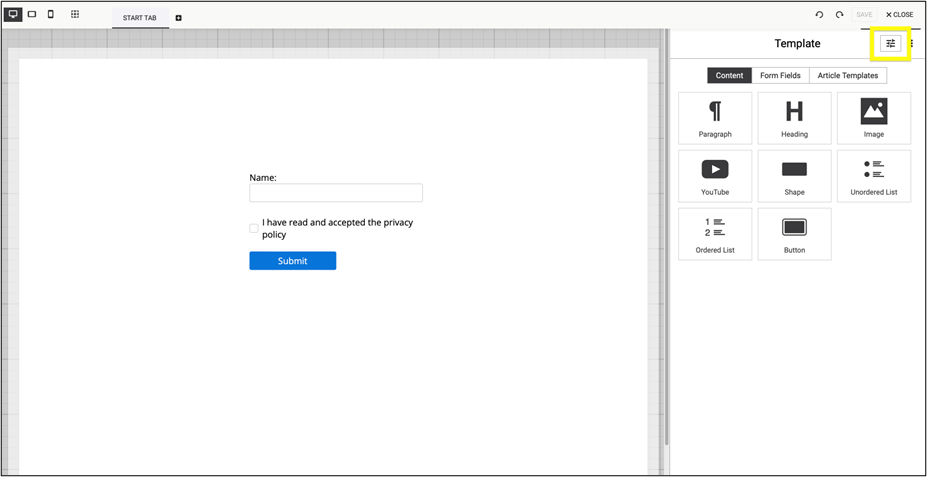Image resolution: width=927 pixels, height=477 pixels.
Task: Select the Name: label text
Action: tap(263, 177)
